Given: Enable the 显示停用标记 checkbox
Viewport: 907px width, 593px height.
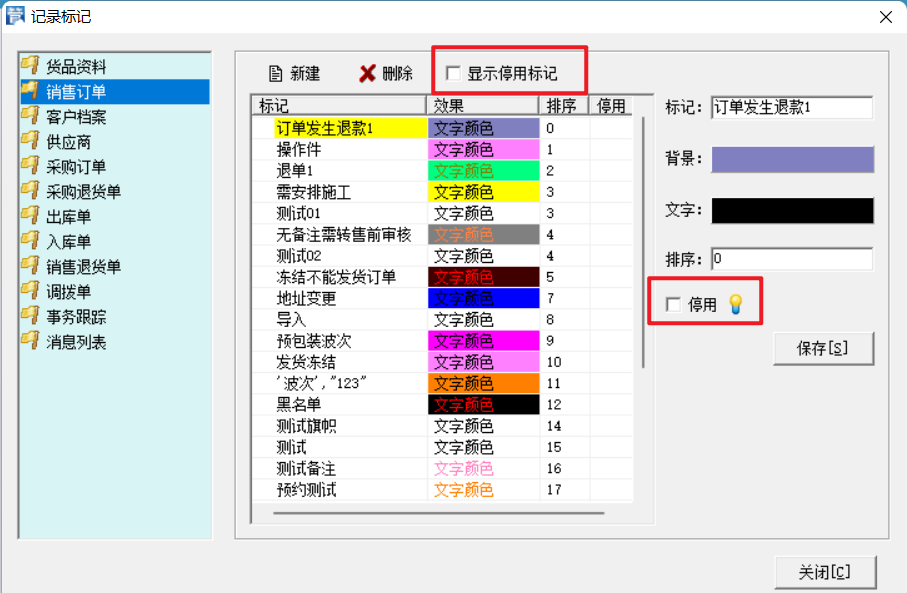Looking at the screenshot, I should 453,73.
